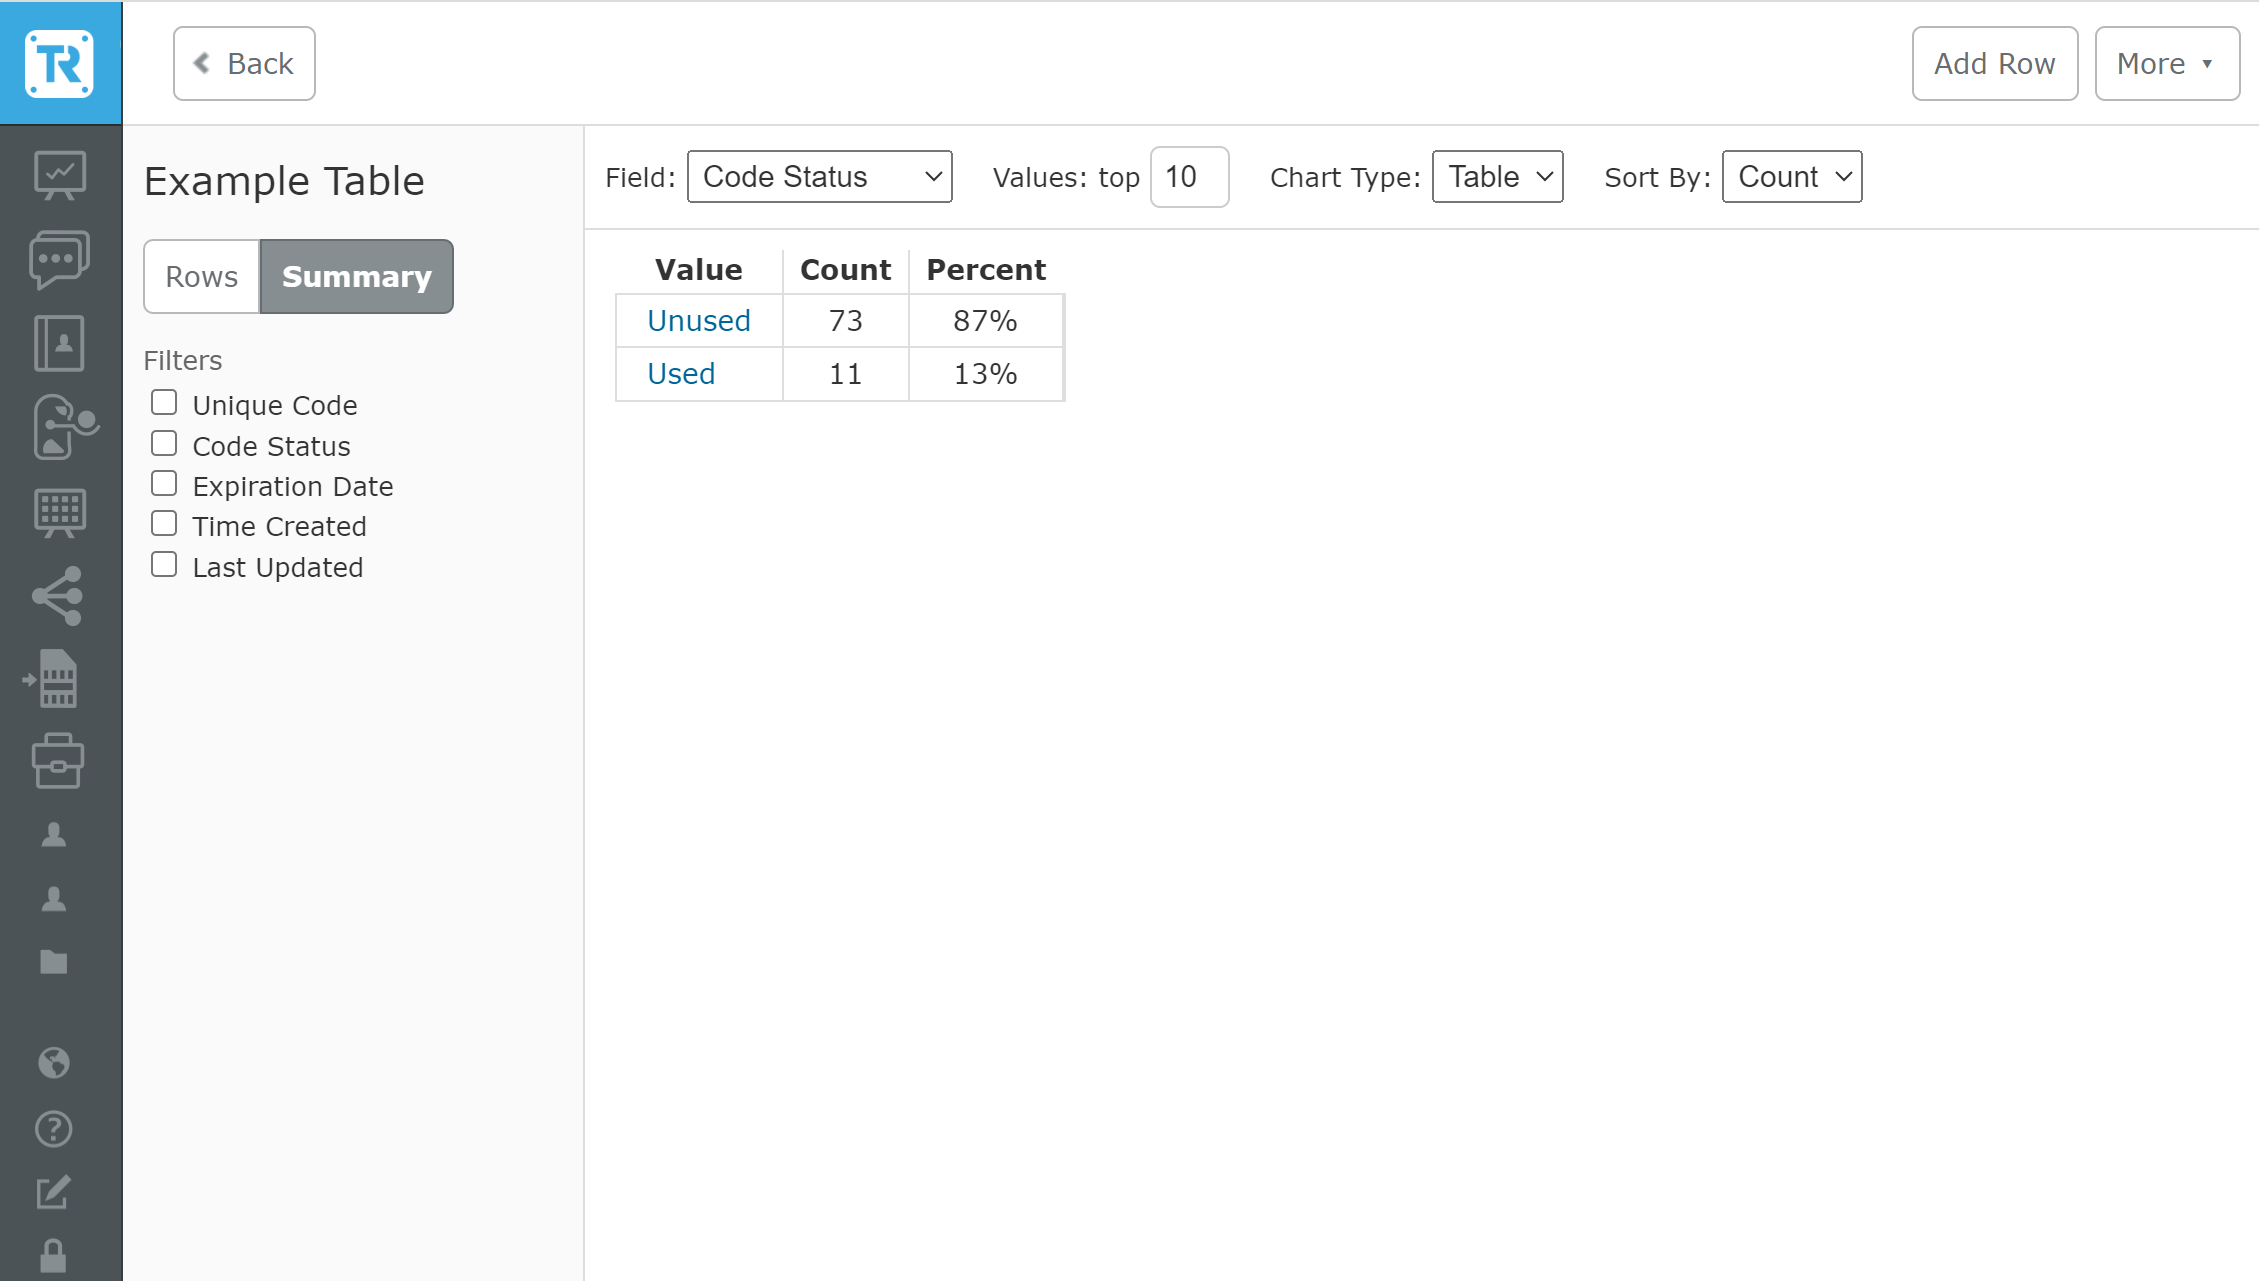This screenshot has width=2259, height=1281.
Task: Open the Sort By Count dropdown
Action: pos(1792,177)
